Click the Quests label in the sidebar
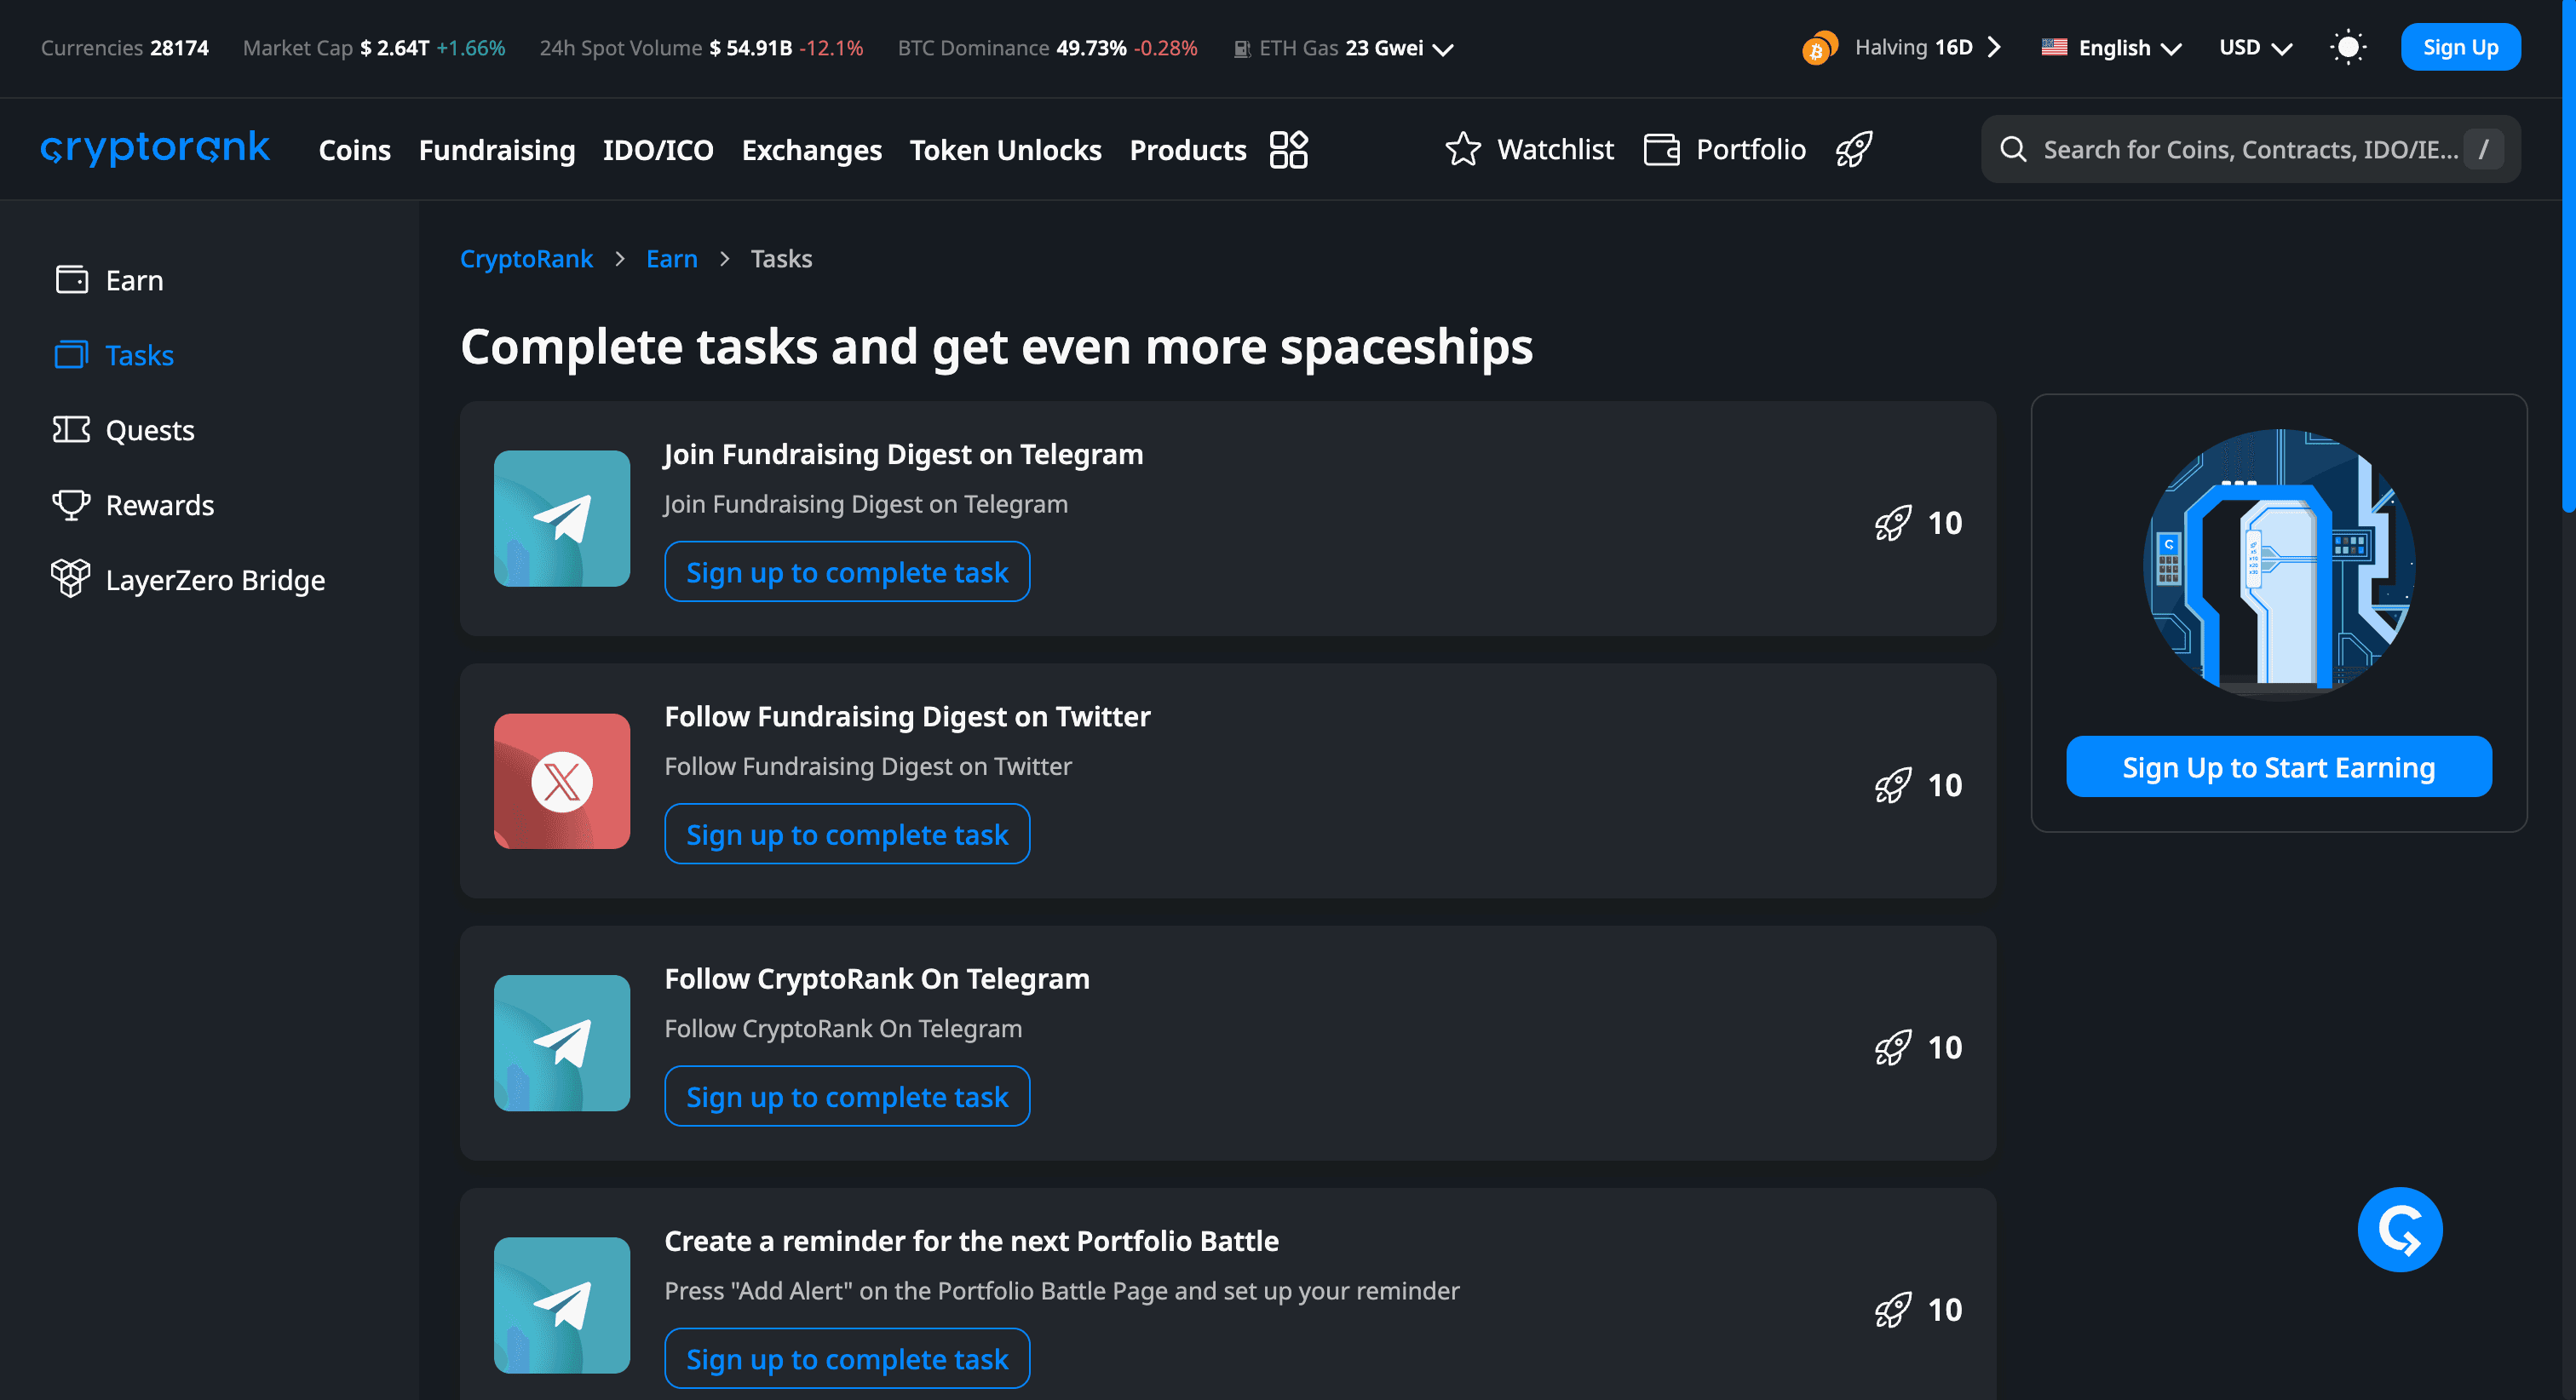 coord(150,430)
